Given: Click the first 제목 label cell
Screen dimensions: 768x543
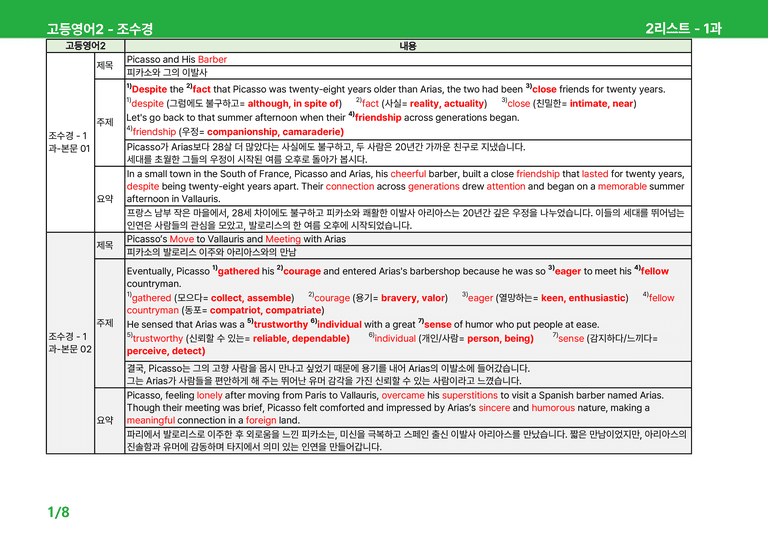Looking at the screenshot, I should click(x=109, y=66).
